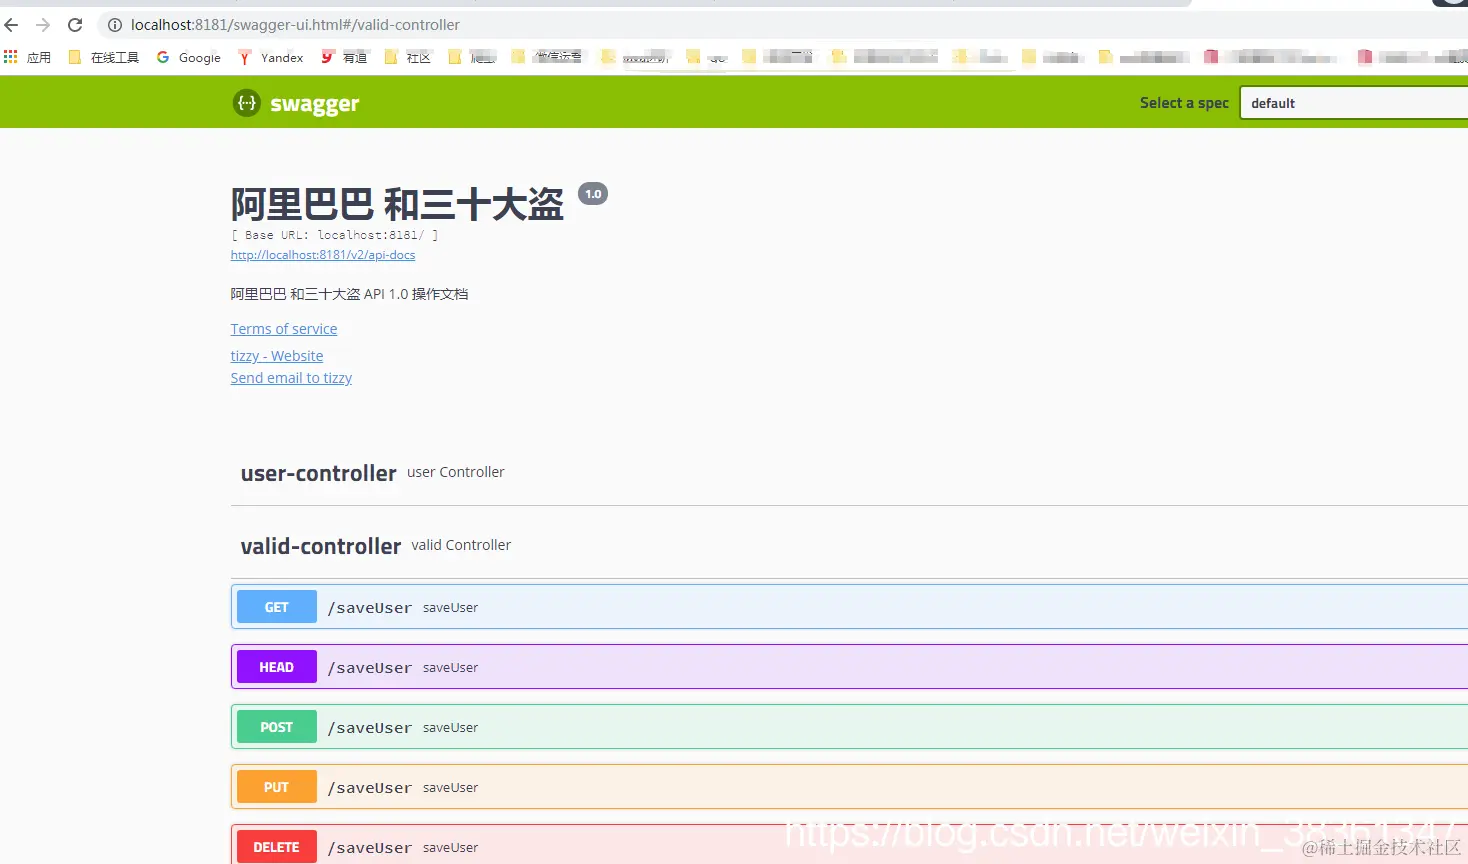1468x864 pixels.
Task: Open the Terms of service link
Action: (x=284, y=328)
